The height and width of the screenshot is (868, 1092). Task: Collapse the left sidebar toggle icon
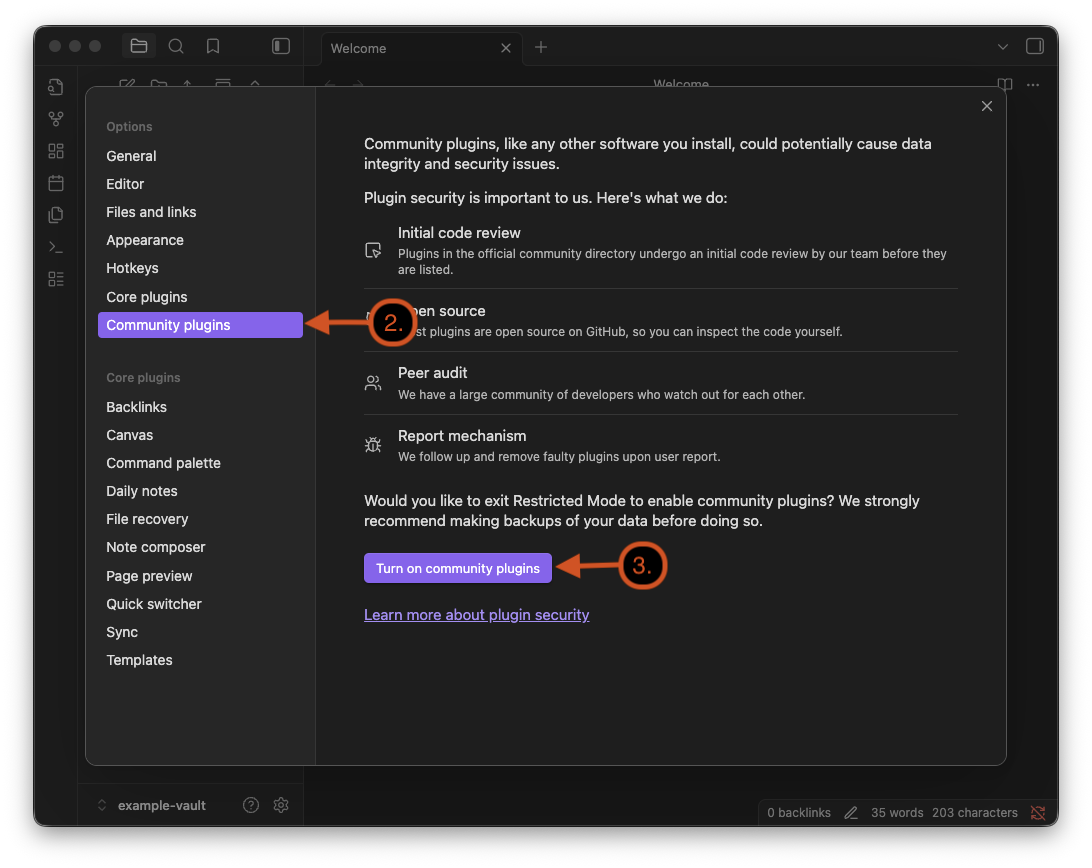pyautogui.click(x=281, y=46)
